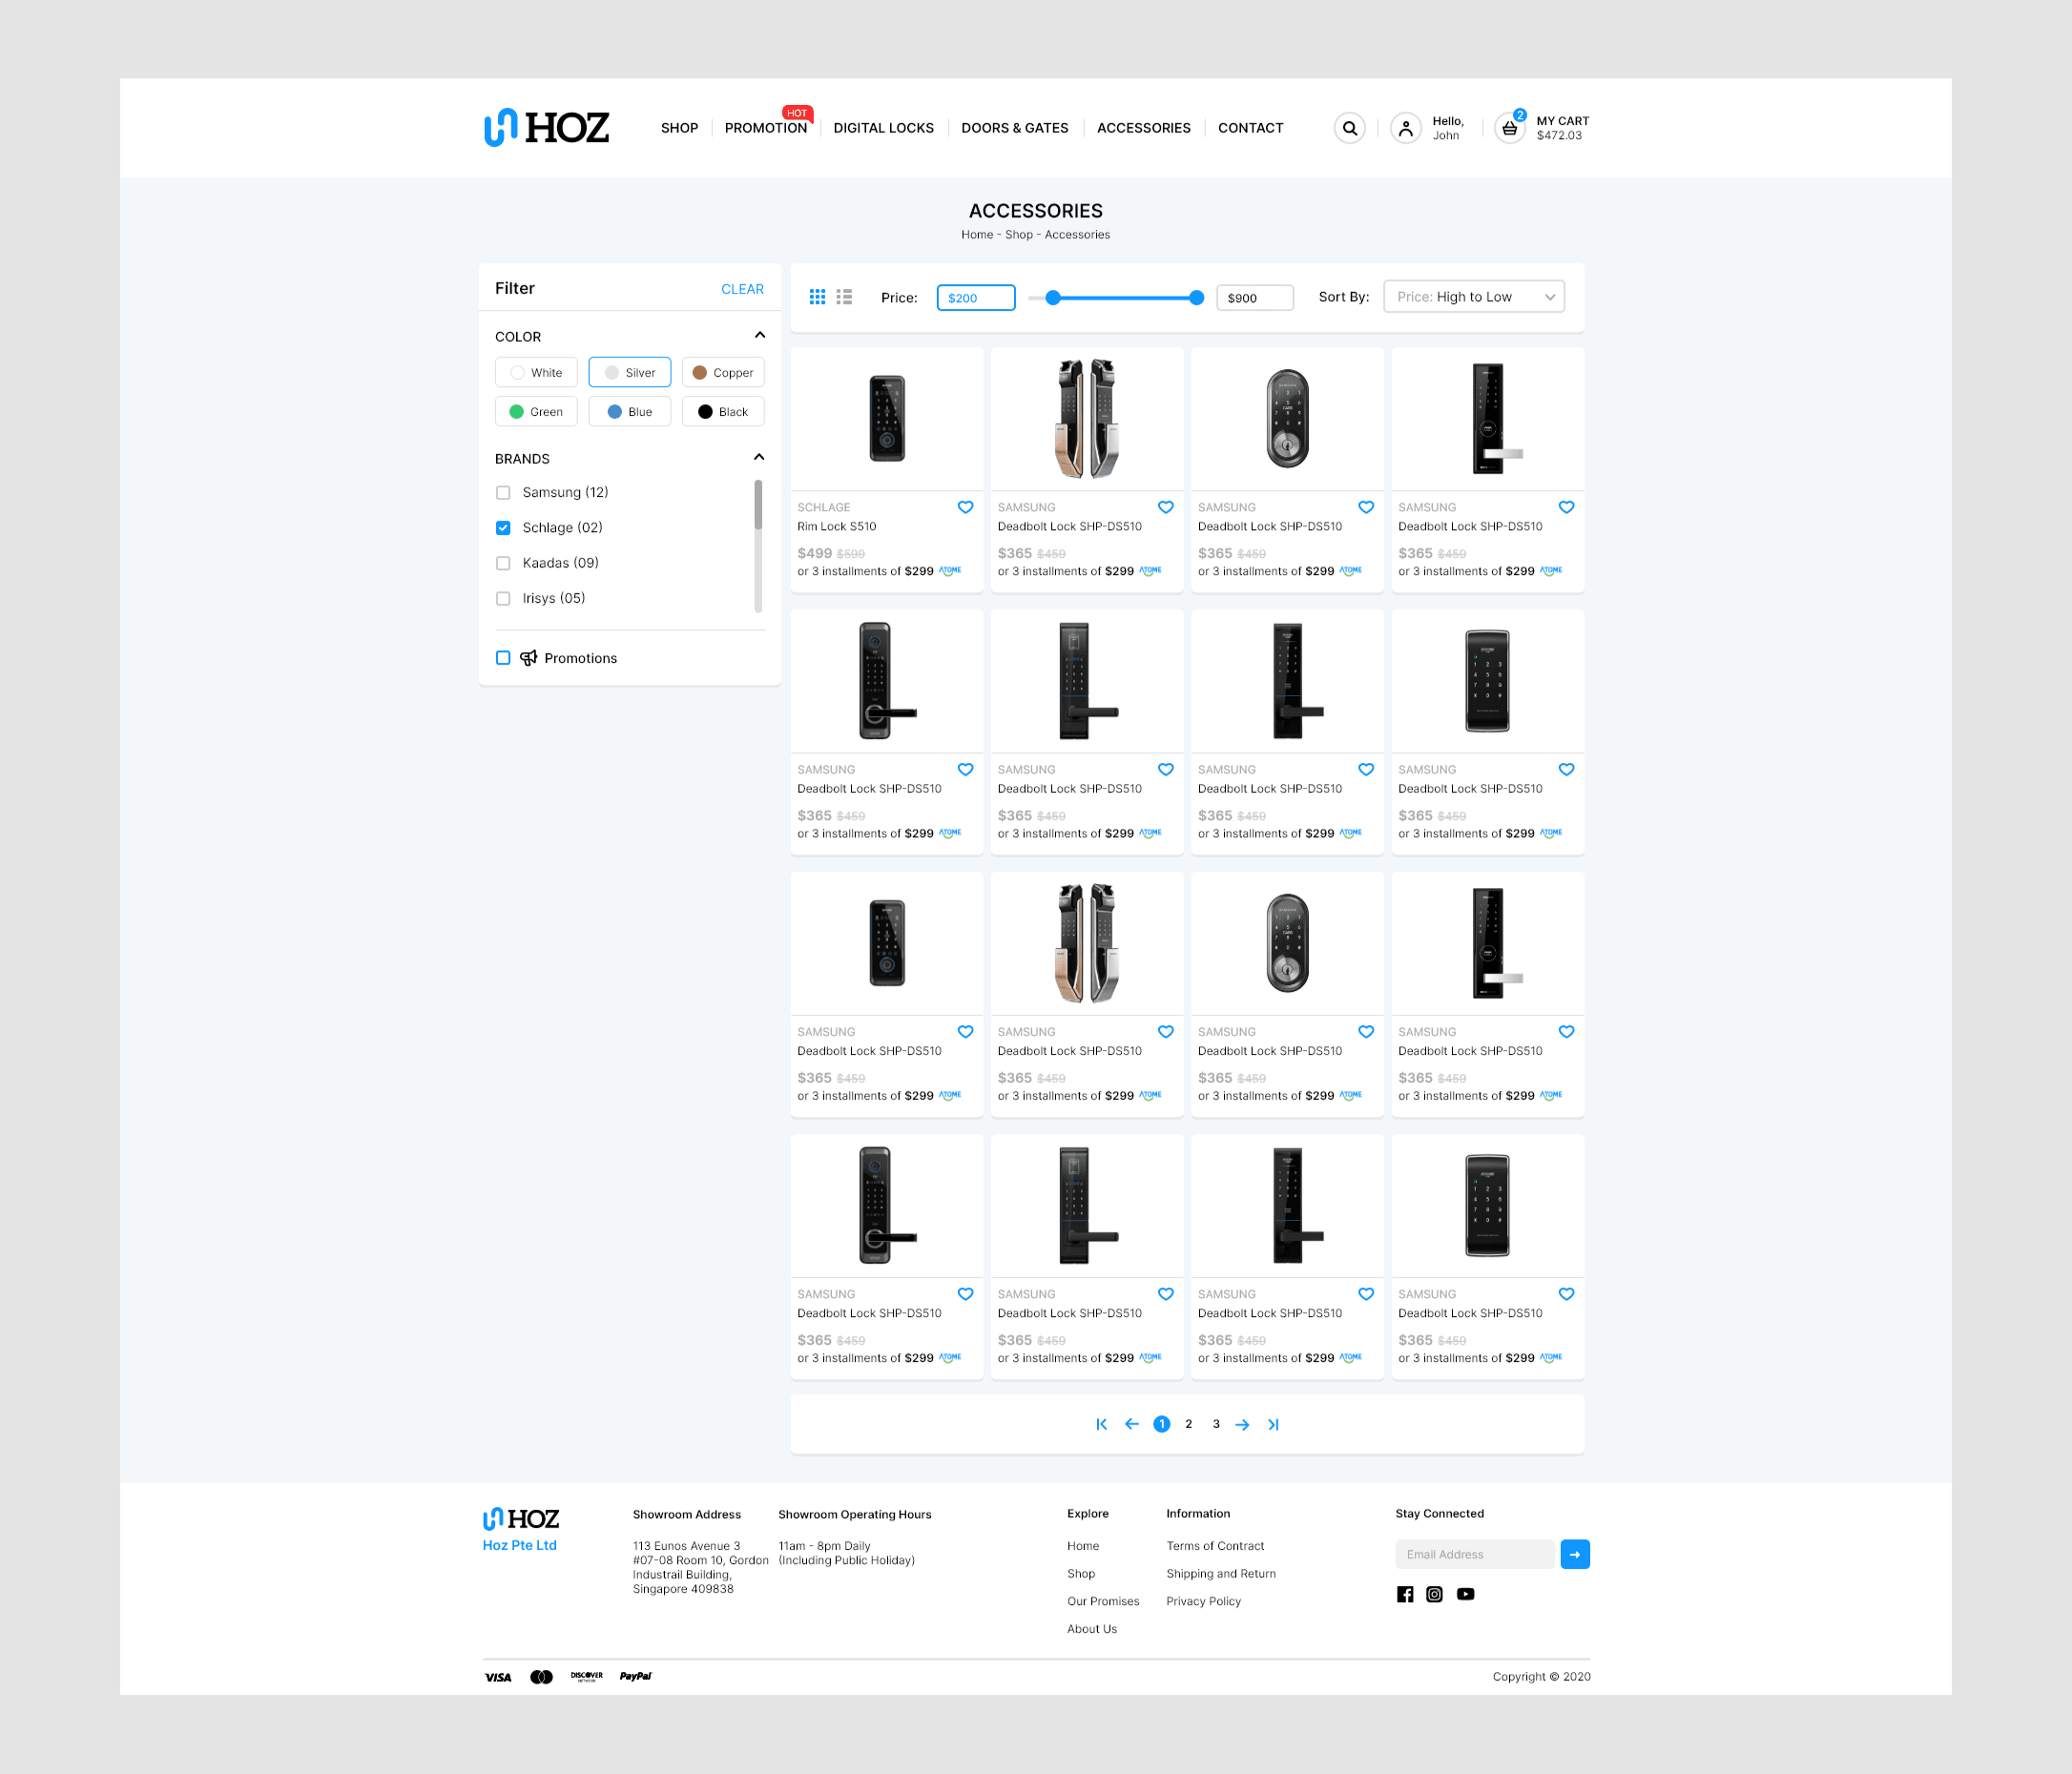Screen dimensions: 2072x1774
Task: Click the Visa payment icon
Action: (498, 1677)
